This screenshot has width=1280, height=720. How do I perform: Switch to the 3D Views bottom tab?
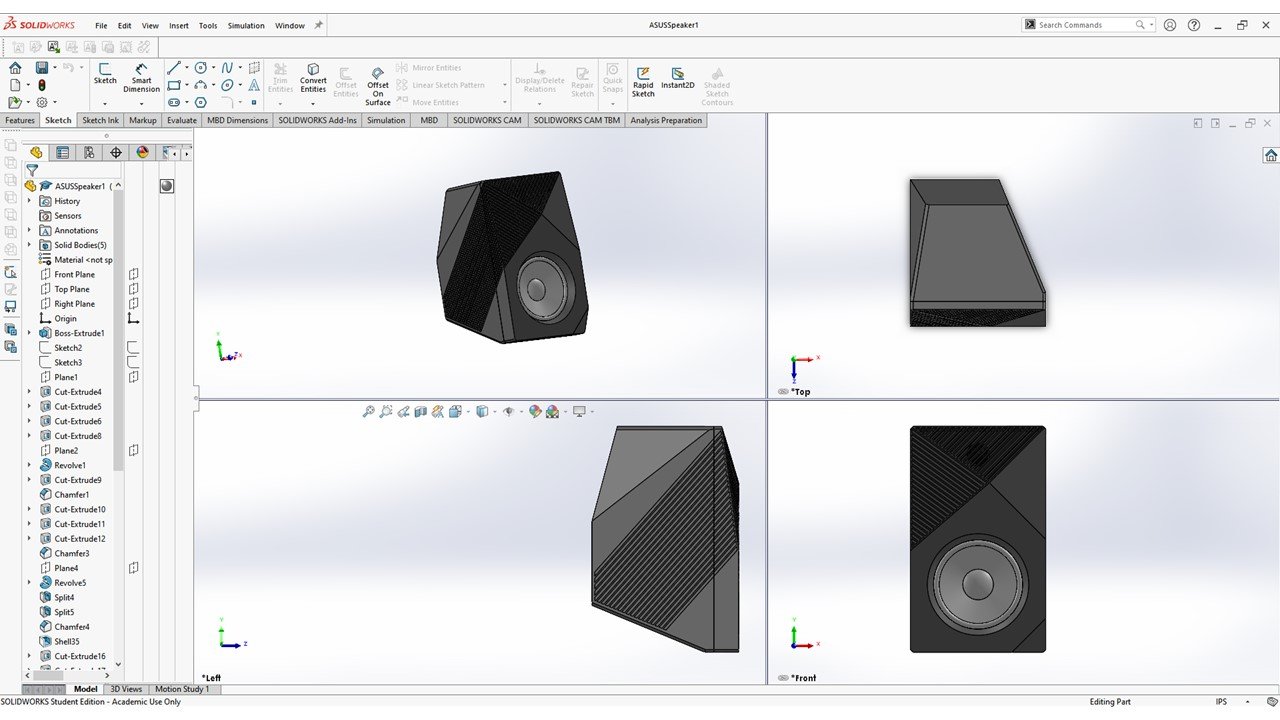click(x=126, y=689)
